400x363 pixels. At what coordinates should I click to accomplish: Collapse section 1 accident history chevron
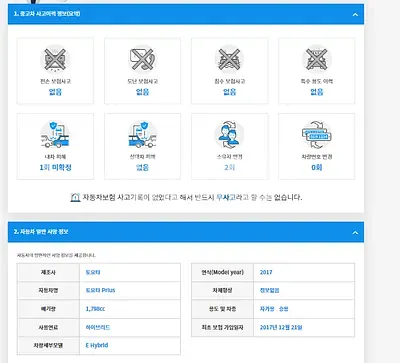[x=355, y=14]
